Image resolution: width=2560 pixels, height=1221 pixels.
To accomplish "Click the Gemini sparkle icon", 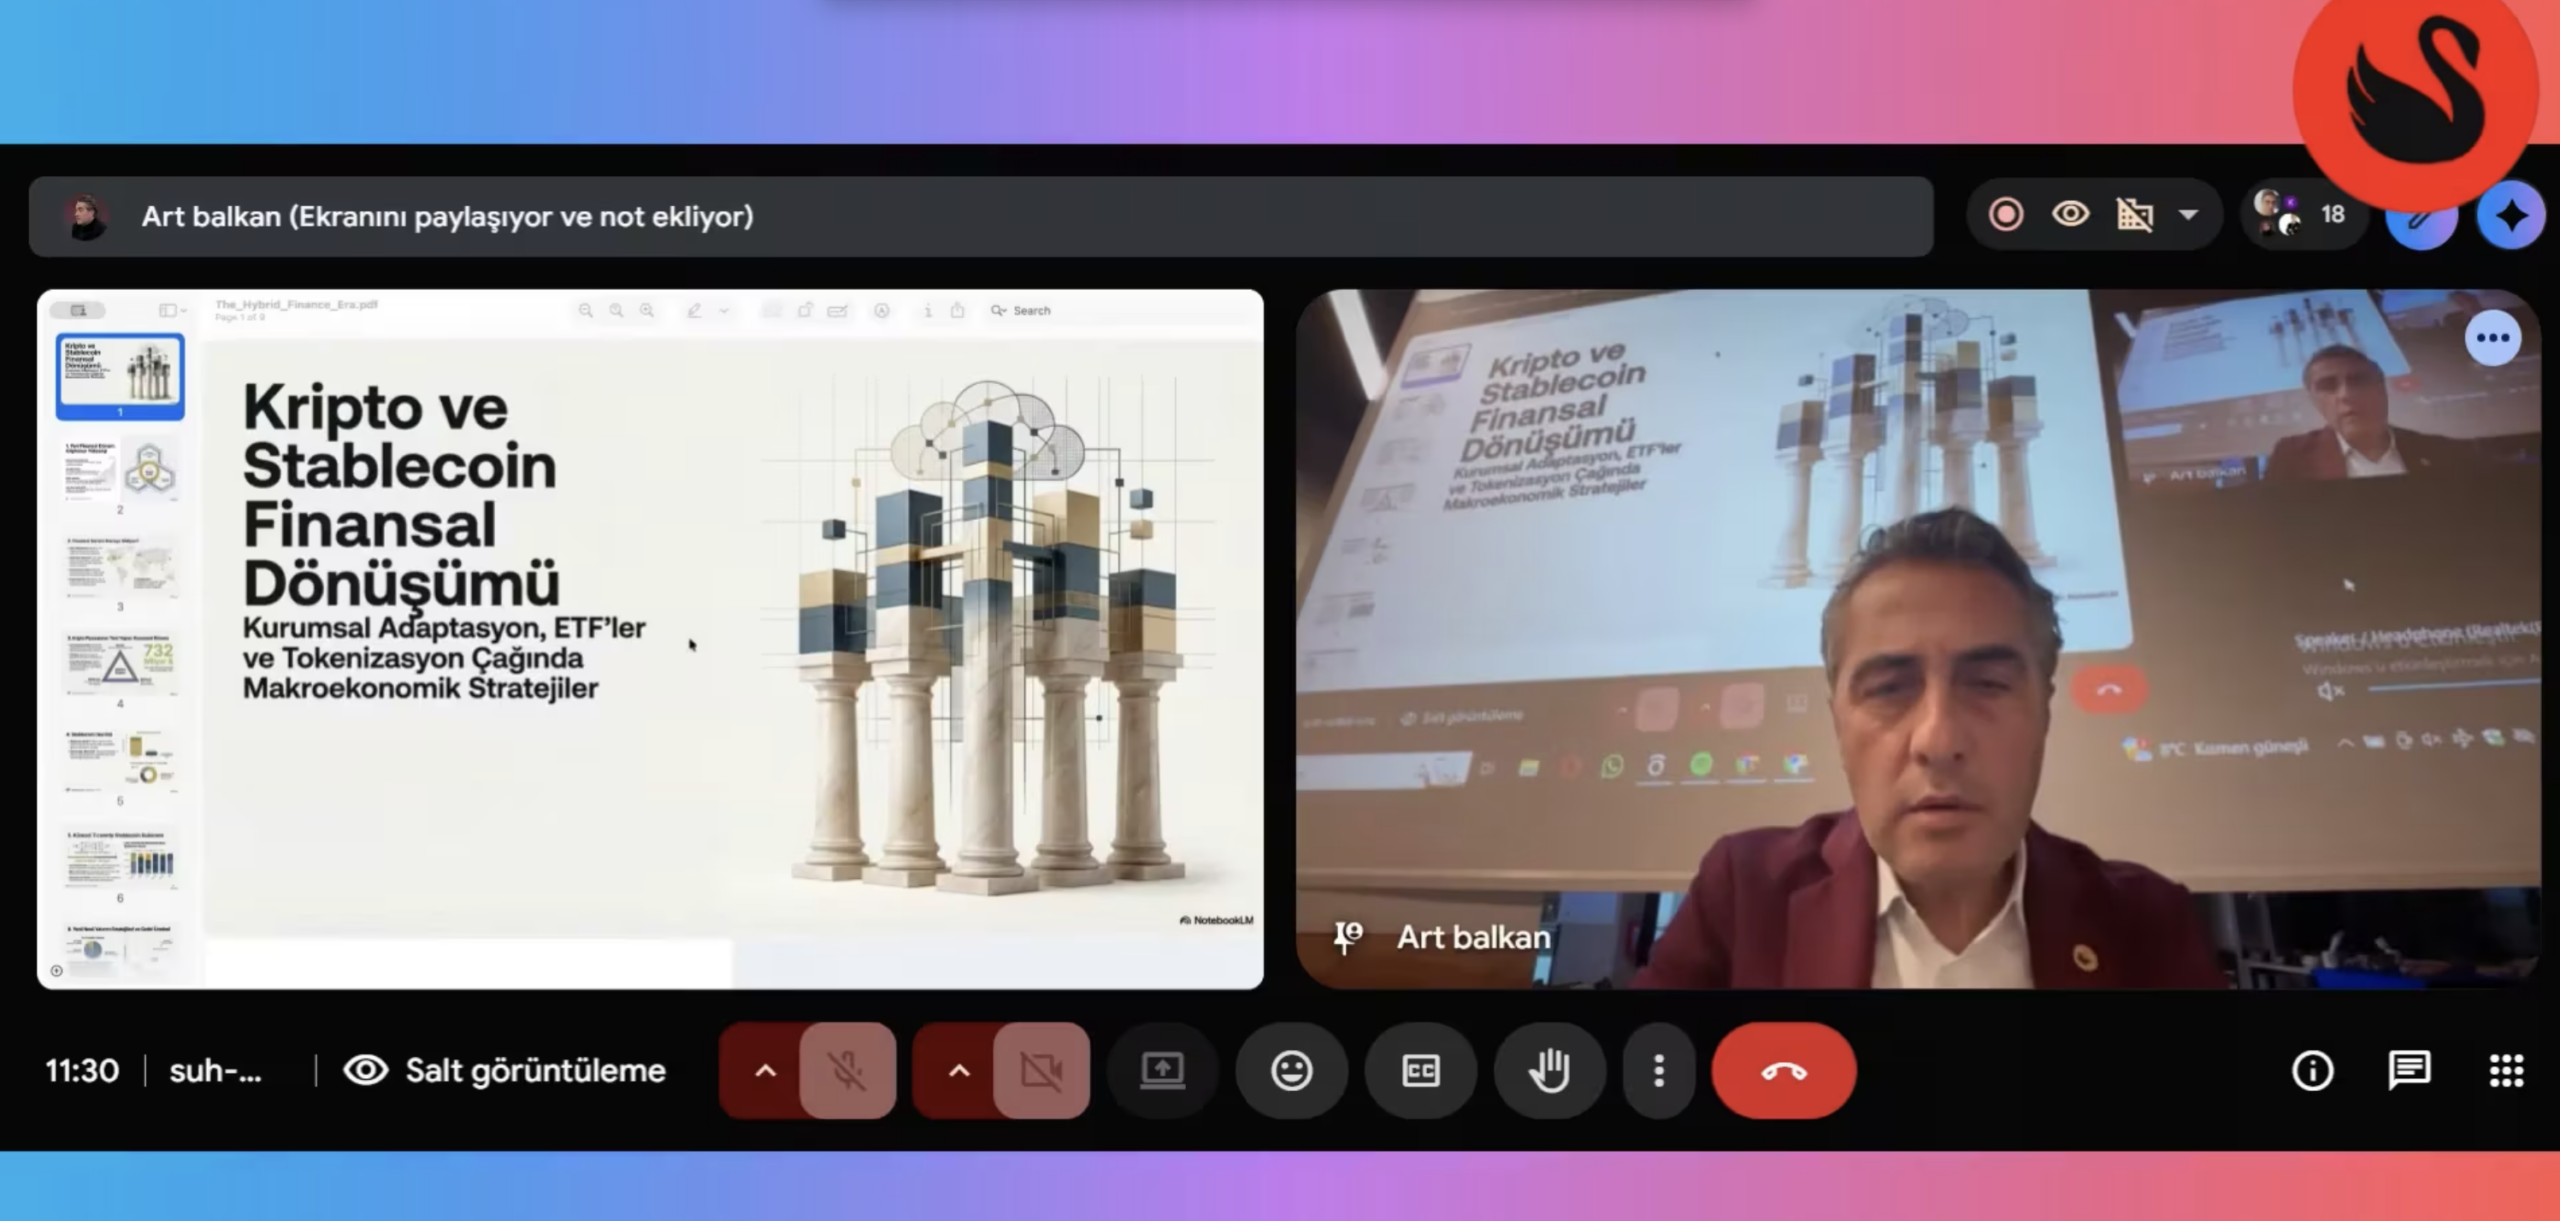I will coord(2510,216).
